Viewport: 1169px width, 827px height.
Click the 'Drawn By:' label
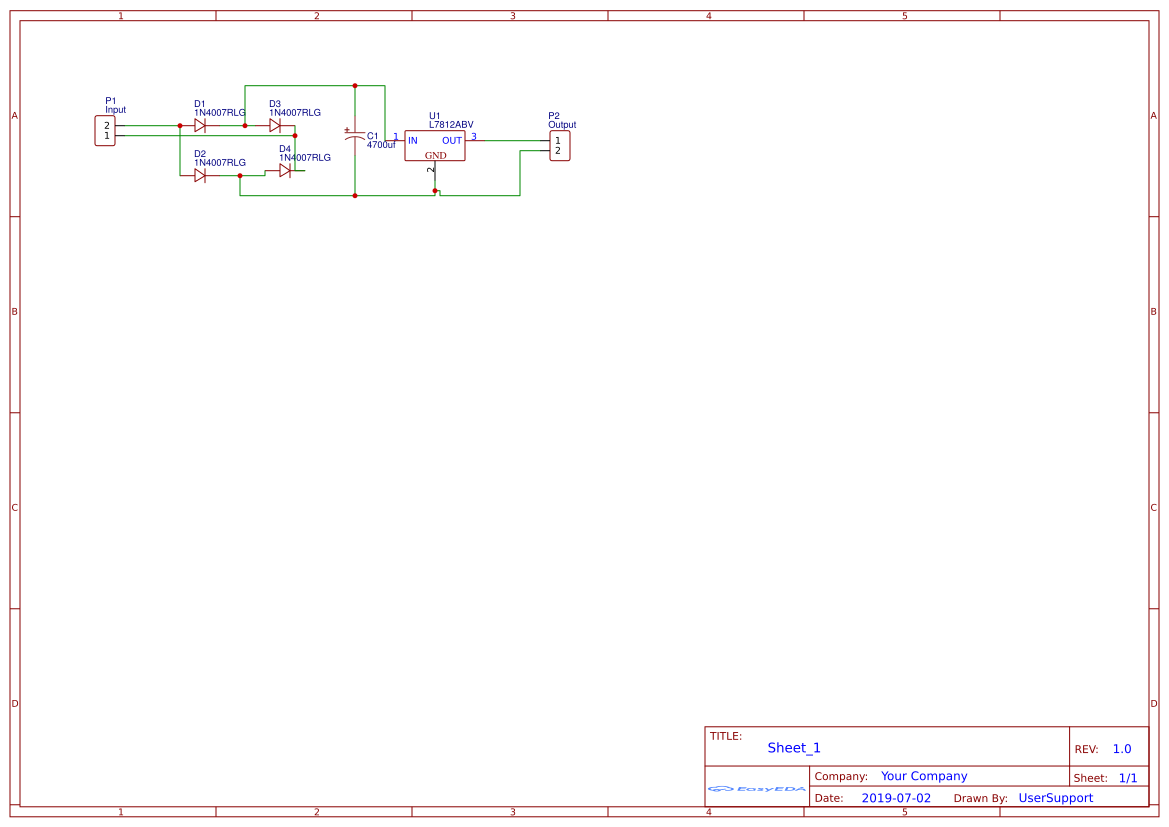[x=980, y=799]
